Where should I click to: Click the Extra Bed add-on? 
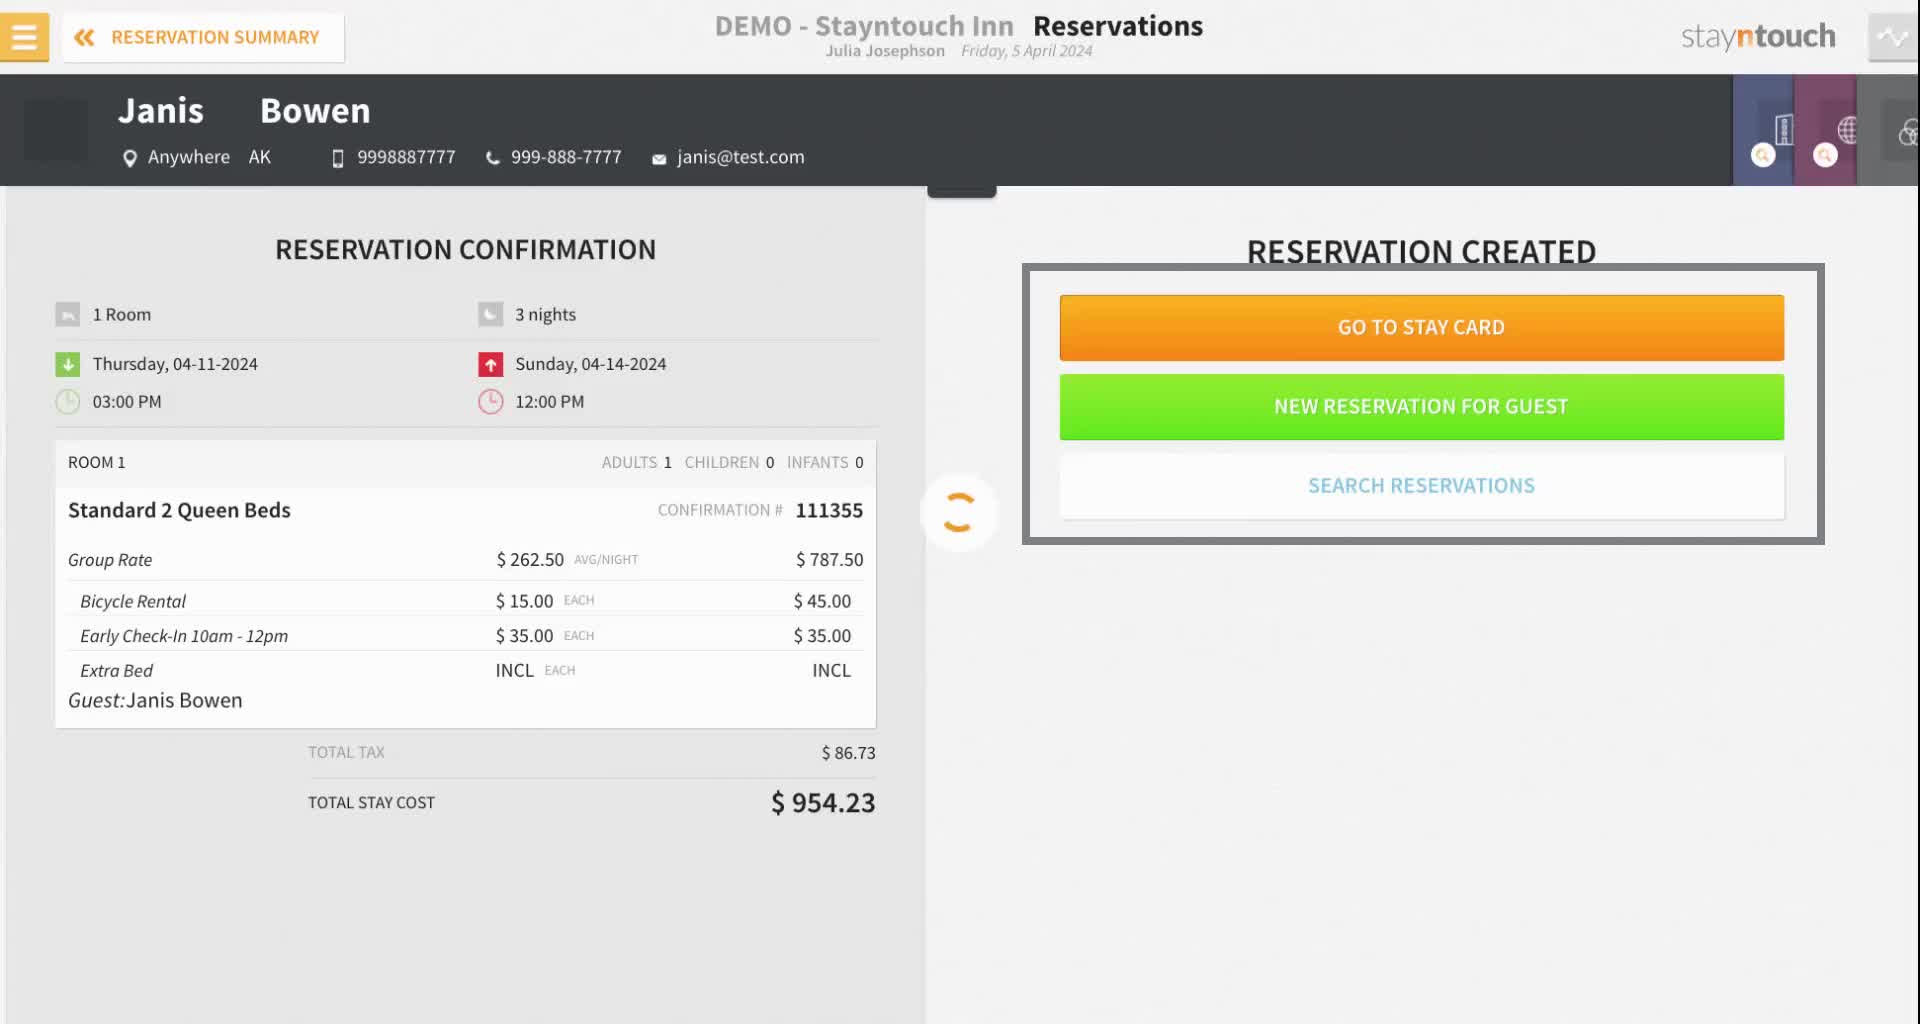pyautogui.click(x=116, y=671)
